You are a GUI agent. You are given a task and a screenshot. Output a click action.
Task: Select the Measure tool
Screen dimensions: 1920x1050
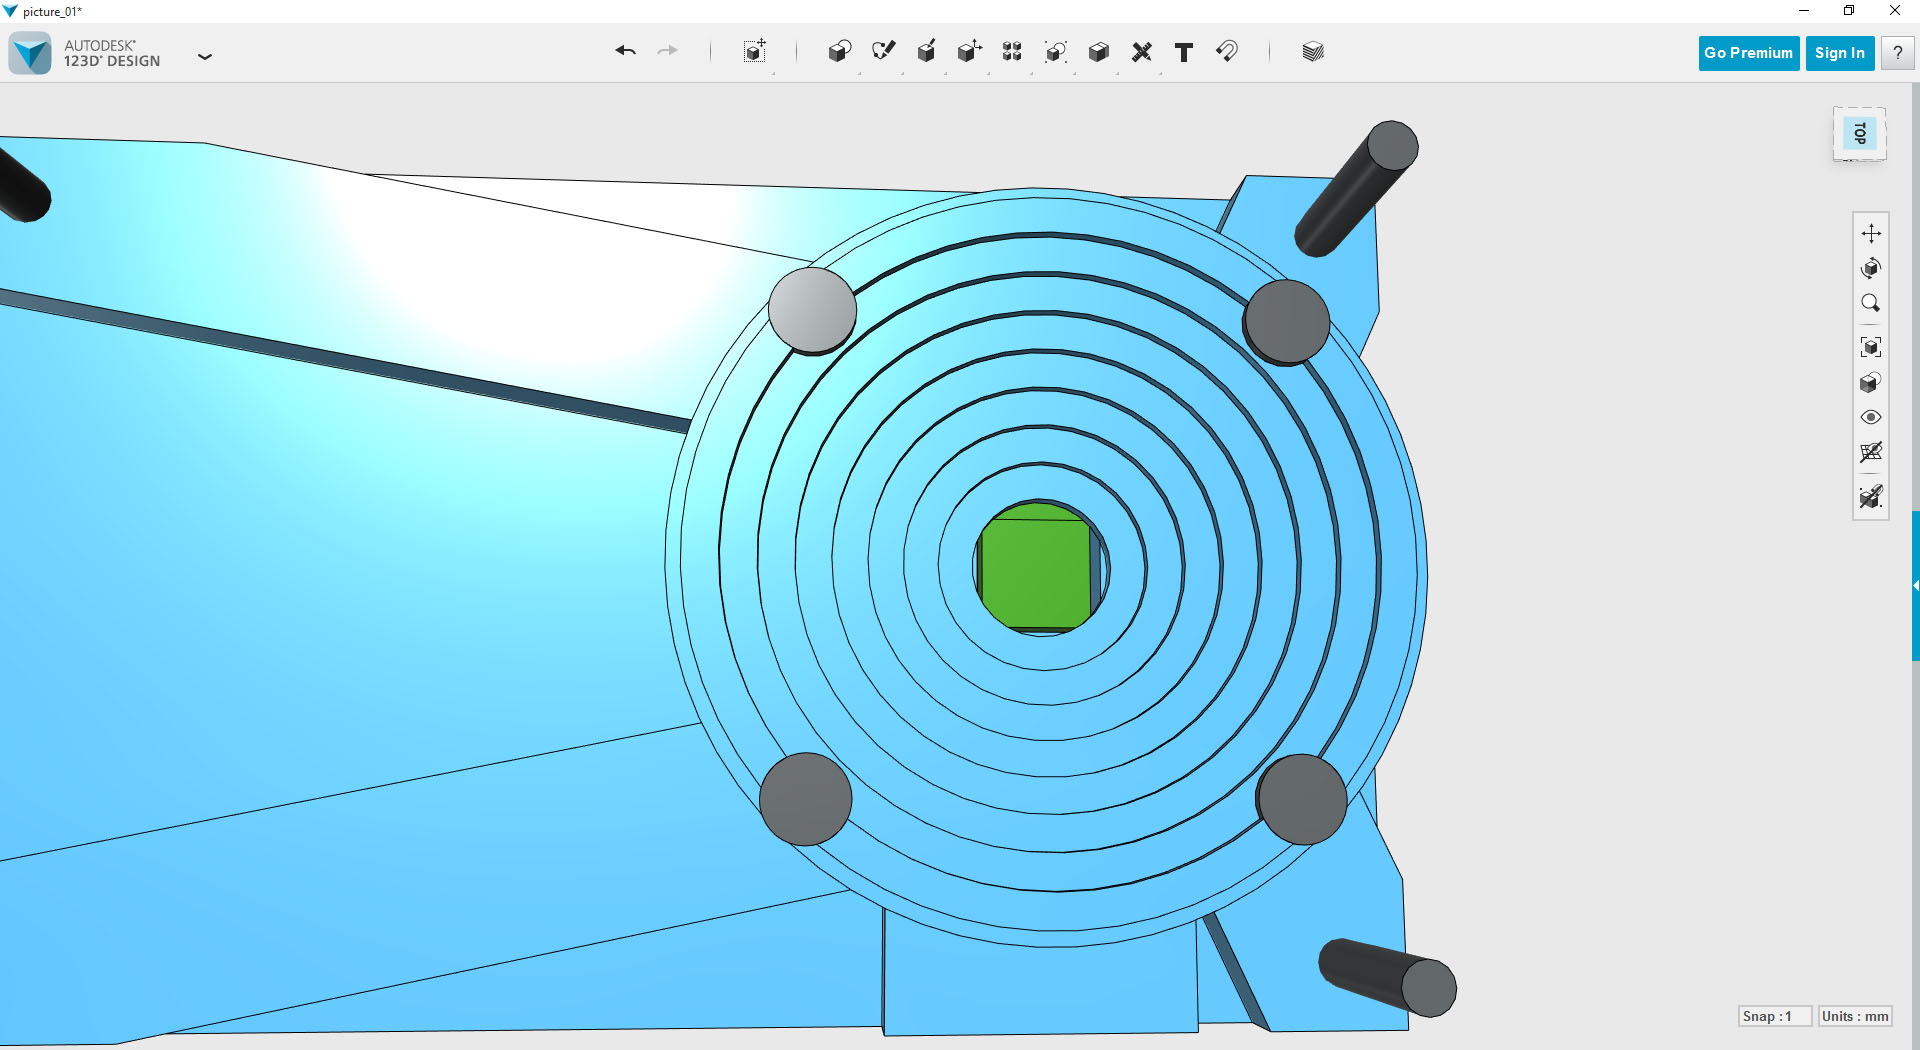[x=1141, y=52]
